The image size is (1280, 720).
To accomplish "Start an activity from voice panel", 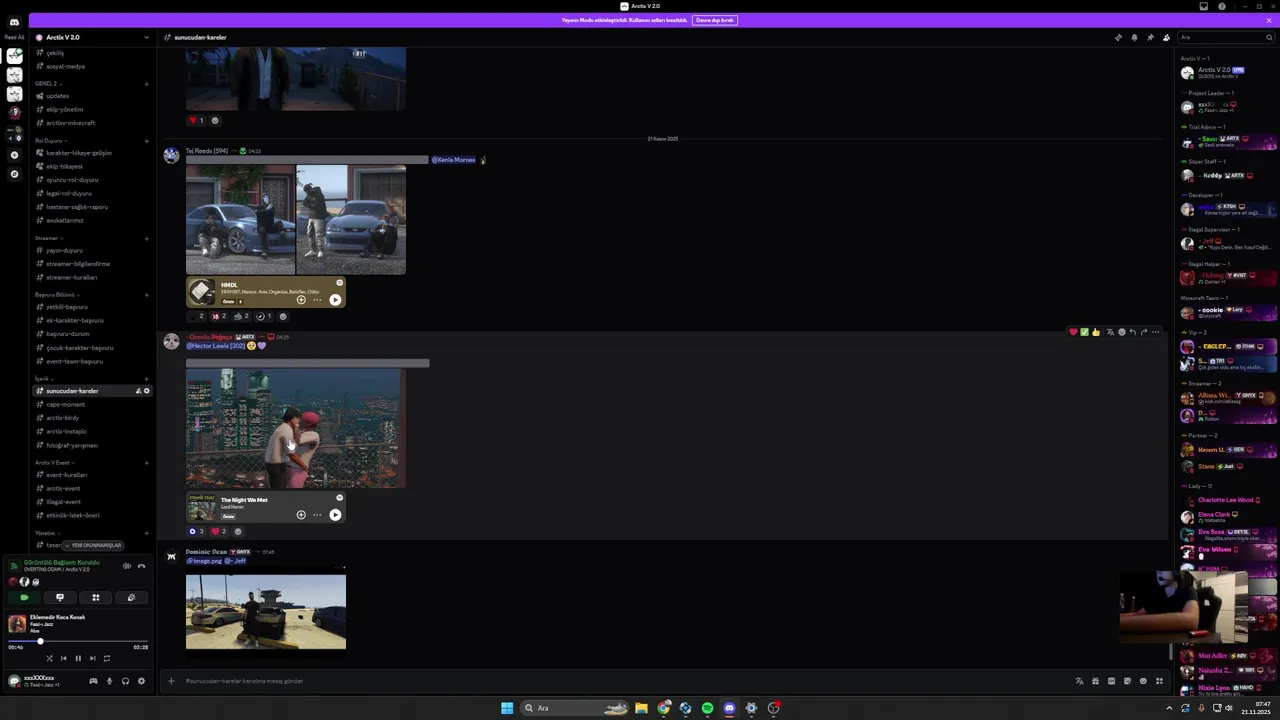I will click(96, 597).
